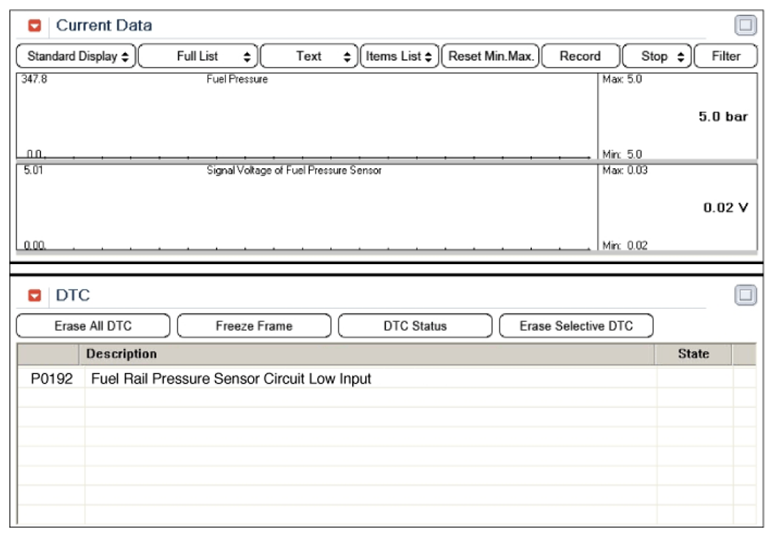Collapse the DTC panel red arrow icon
Image resolution: width=774 pixels, height=537 pixels.
pyautogui.click(x=35, y=296)
